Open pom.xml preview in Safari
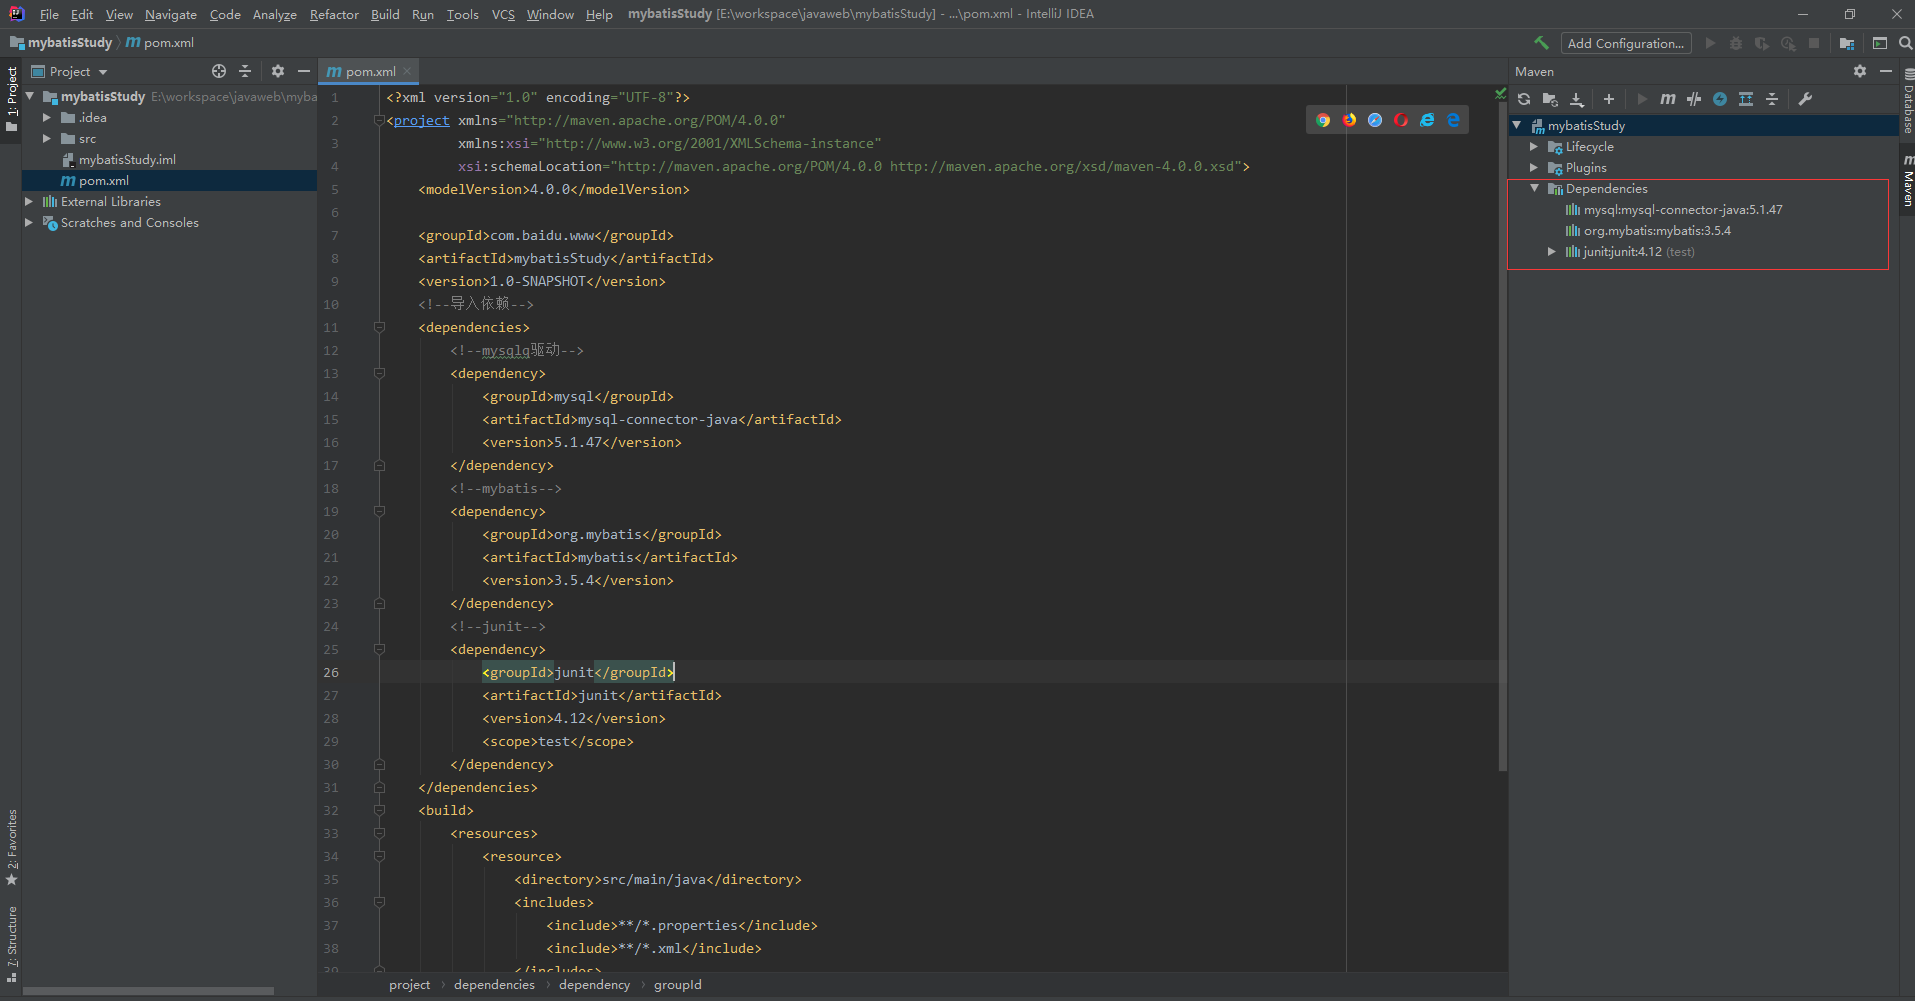 [1375, 120]
